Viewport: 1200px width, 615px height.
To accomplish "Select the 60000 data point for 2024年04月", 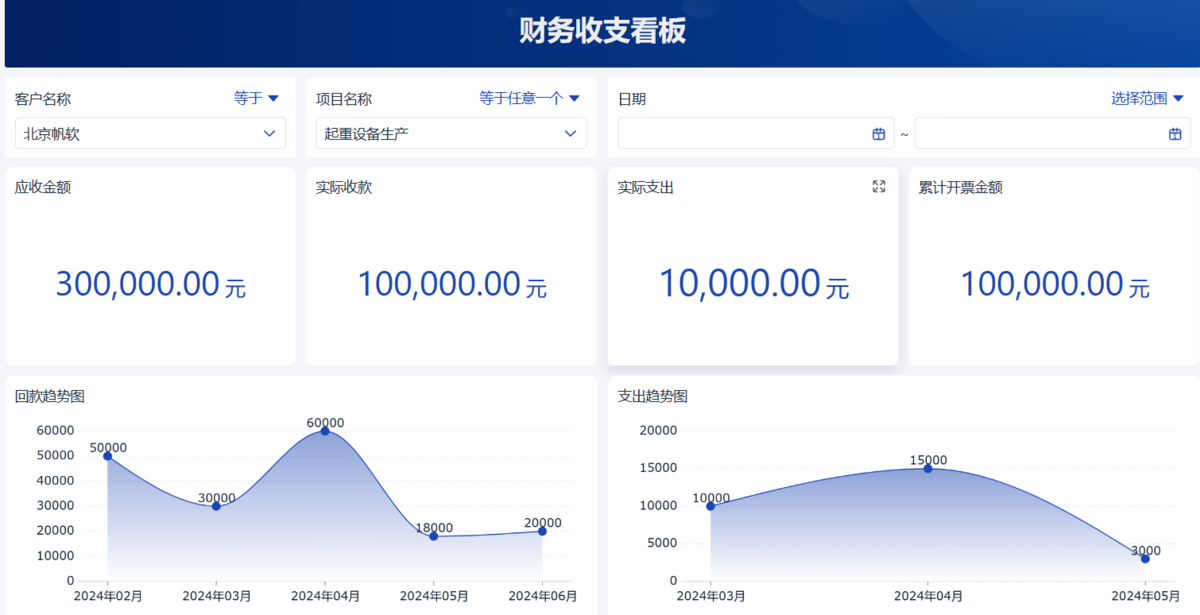I will [x=325, y=430].
